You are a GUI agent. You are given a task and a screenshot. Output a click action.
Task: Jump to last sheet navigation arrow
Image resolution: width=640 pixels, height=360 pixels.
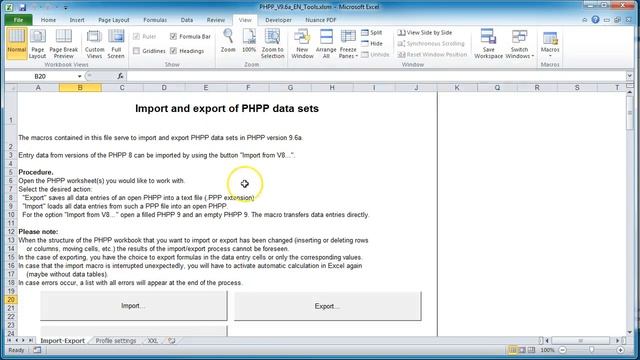point(30,340)
